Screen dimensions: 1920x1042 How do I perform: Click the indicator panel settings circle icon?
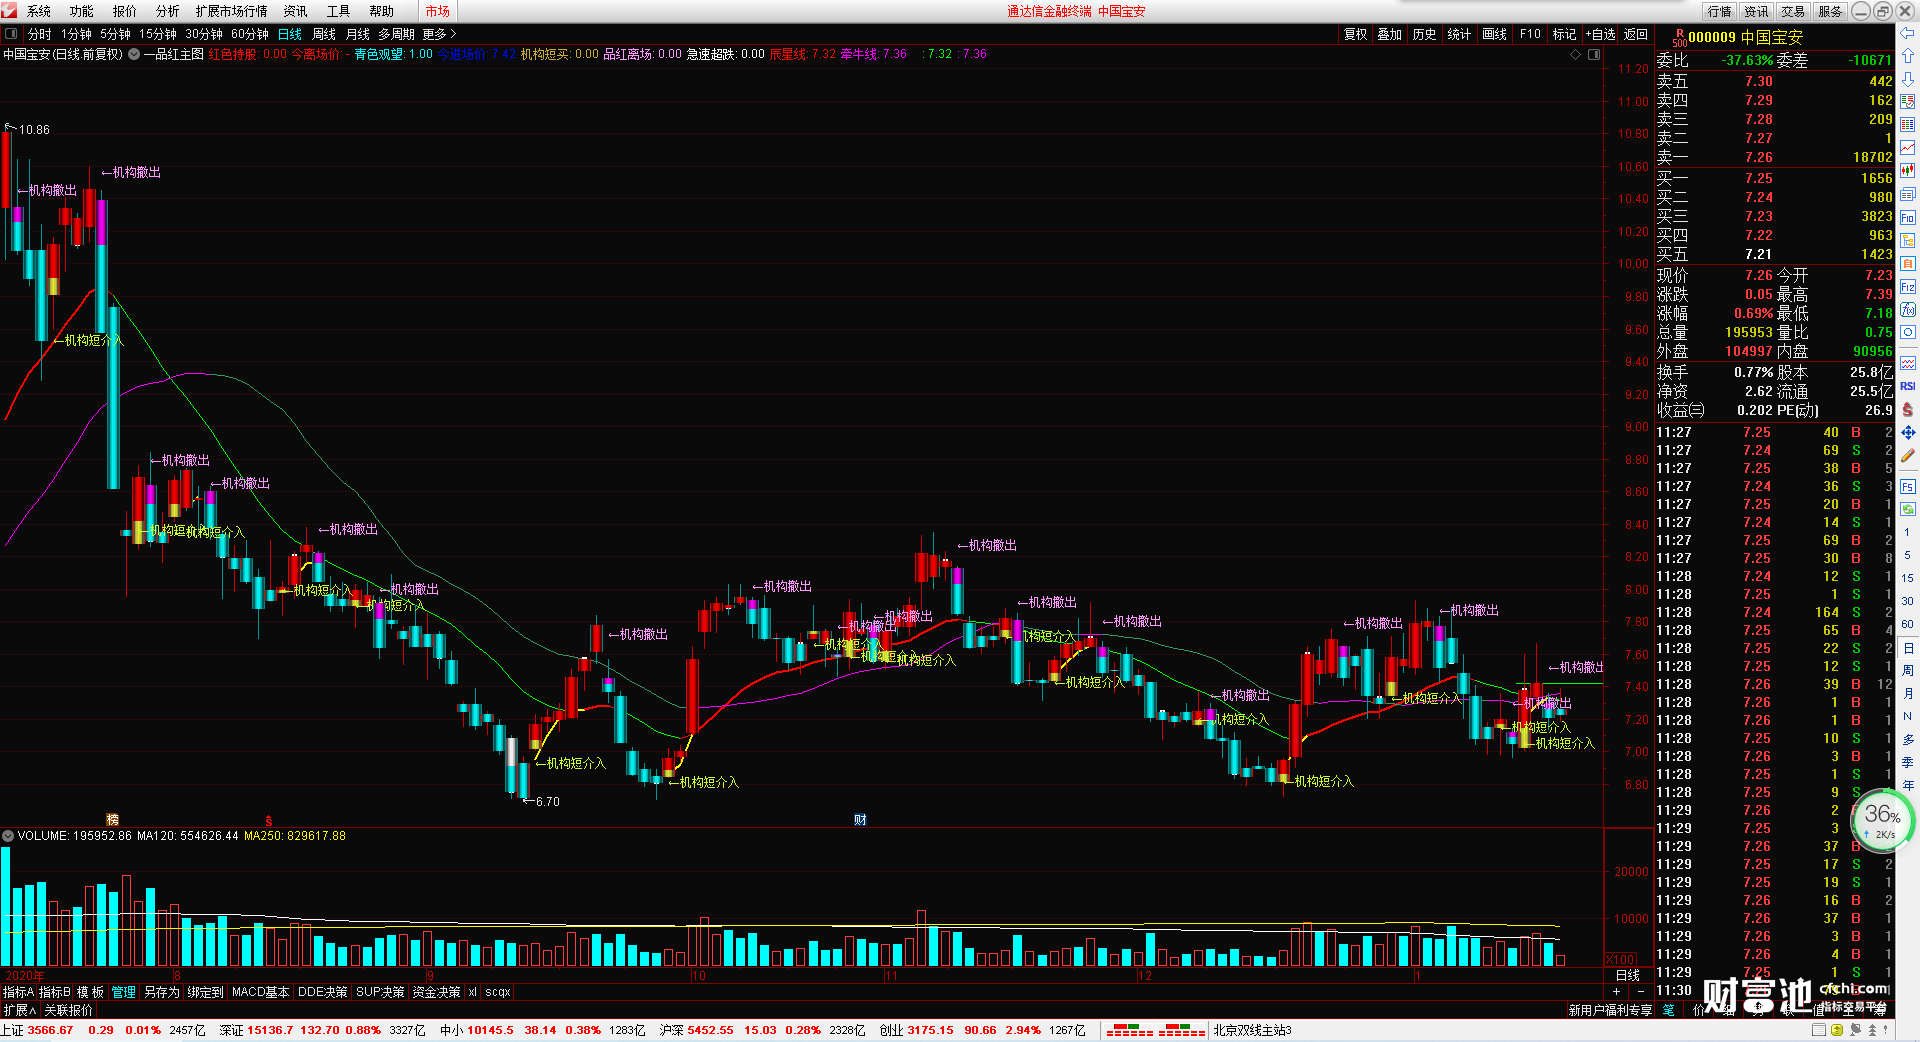pyautogui.click(x=8, y=836)
